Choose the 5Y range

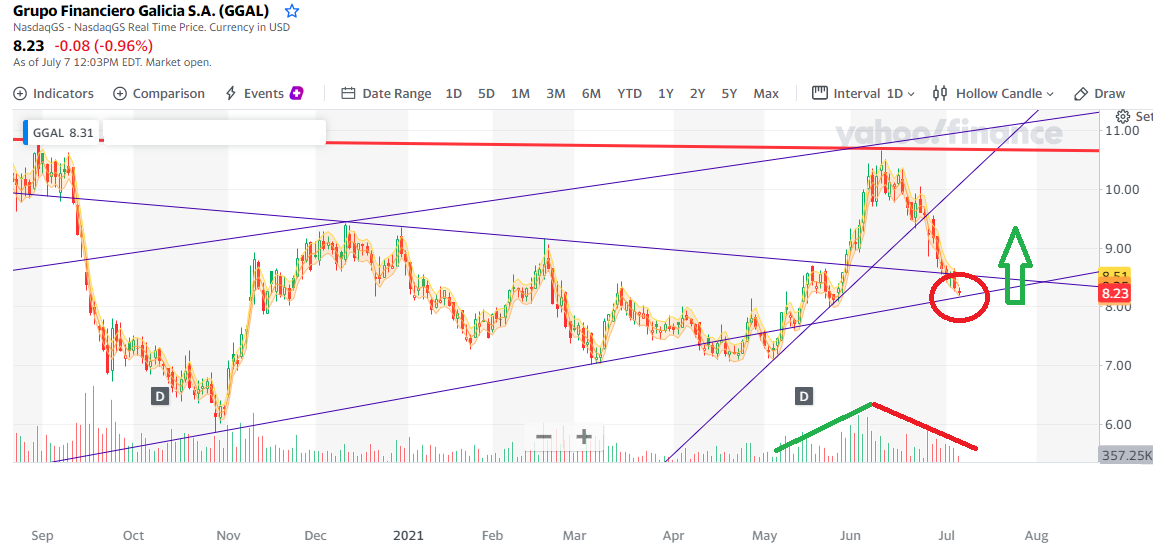729,93
